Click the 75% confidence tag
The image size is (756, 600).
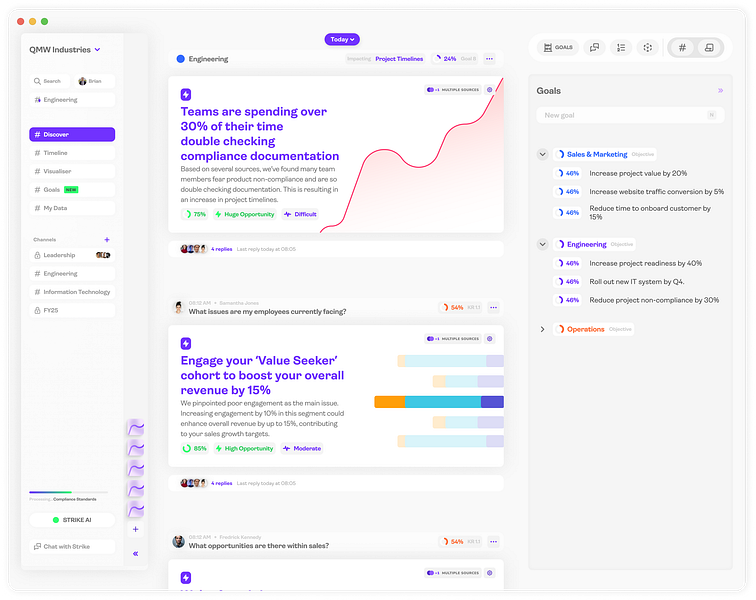195,214
